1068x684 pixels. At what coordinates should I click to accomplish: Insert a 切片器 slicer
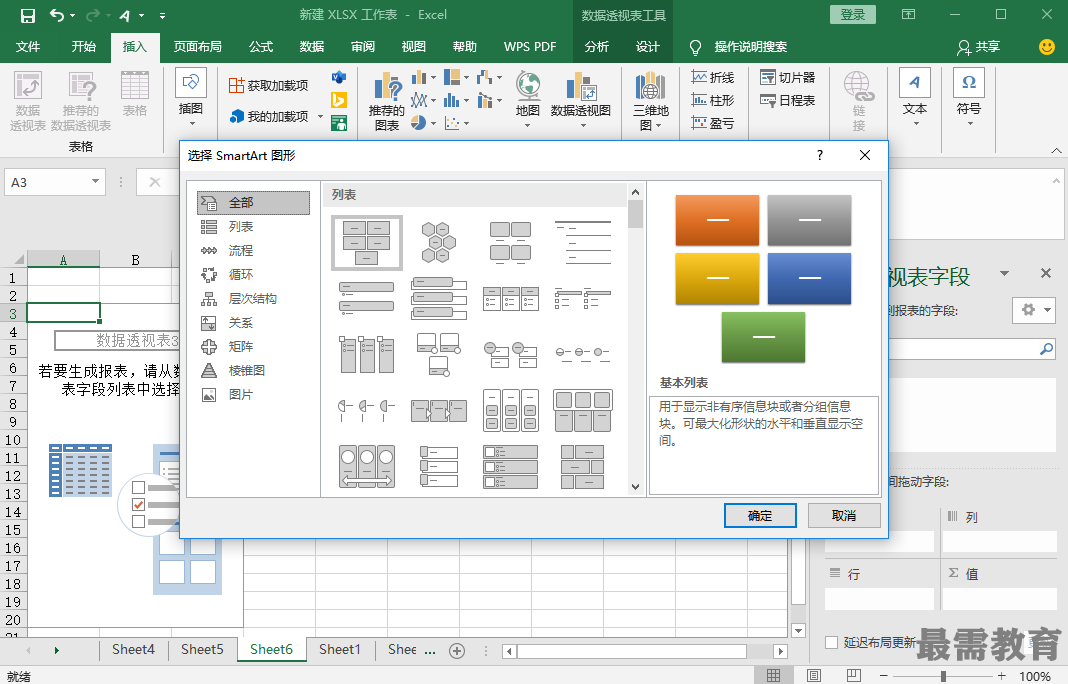coord(787,77)
